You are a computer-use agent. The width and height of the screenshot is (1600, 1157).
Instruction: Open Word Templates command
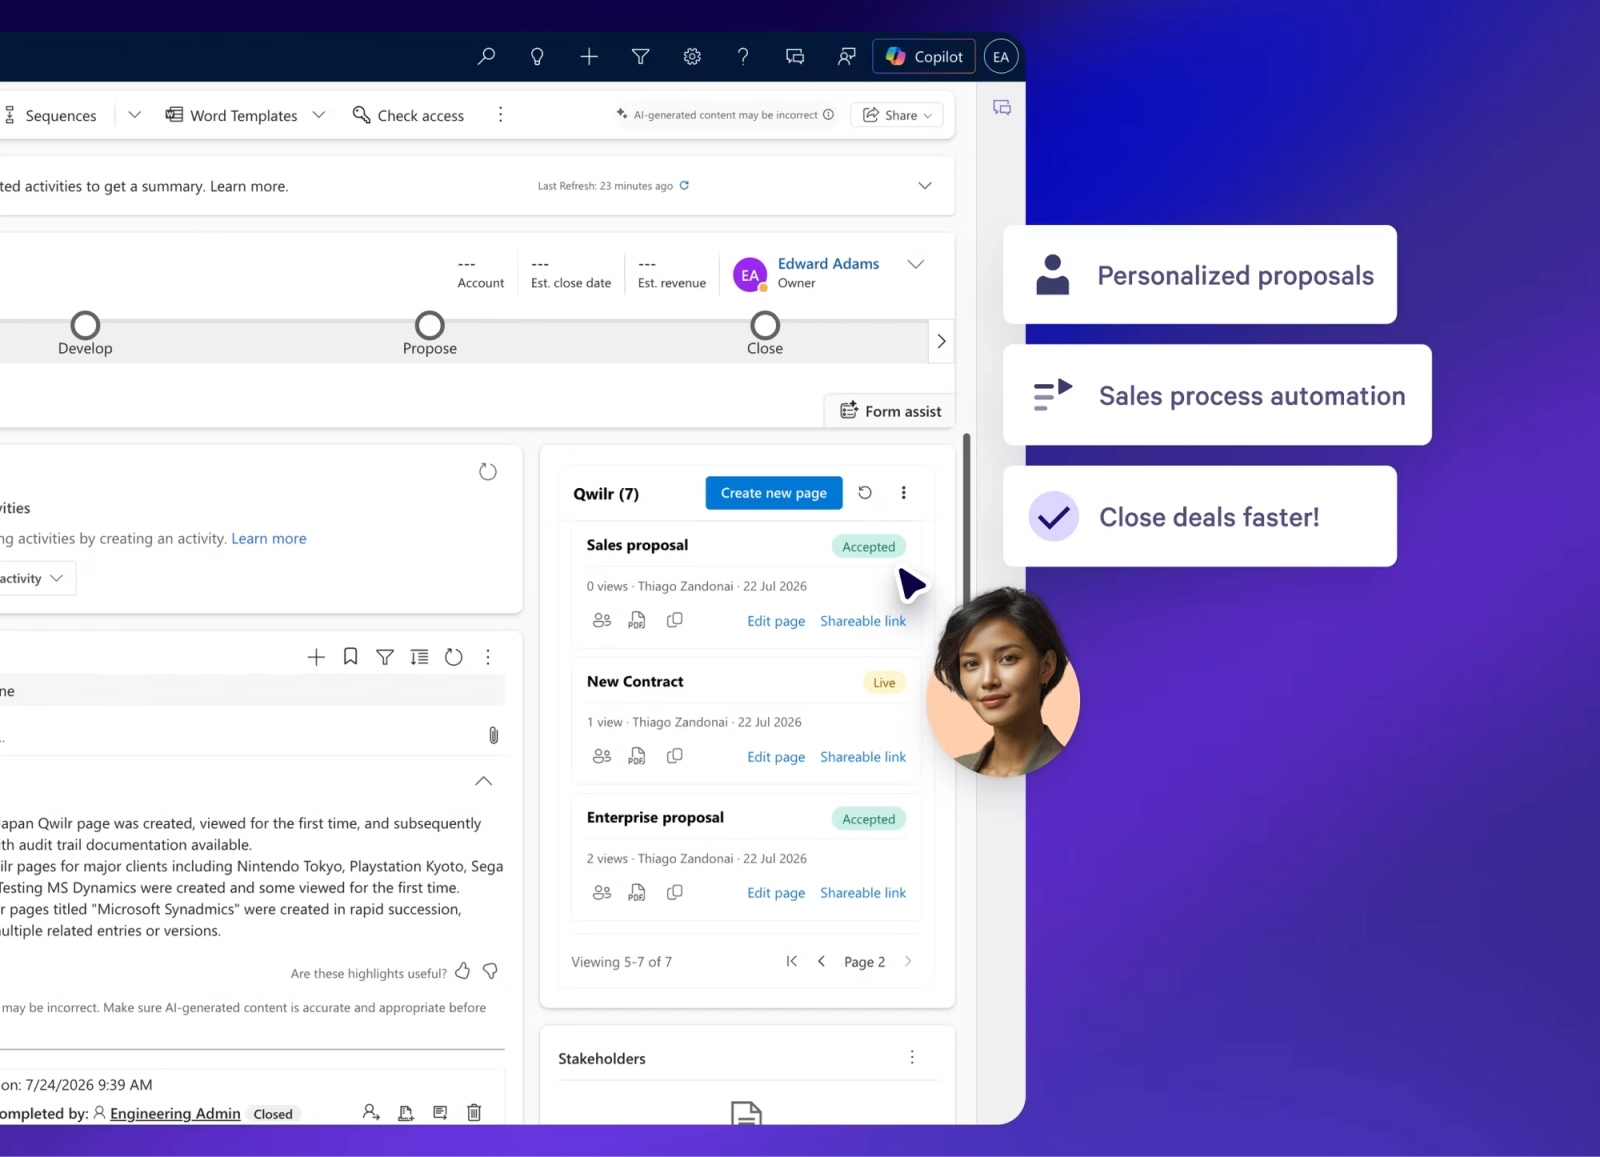(x=231, y=115)
